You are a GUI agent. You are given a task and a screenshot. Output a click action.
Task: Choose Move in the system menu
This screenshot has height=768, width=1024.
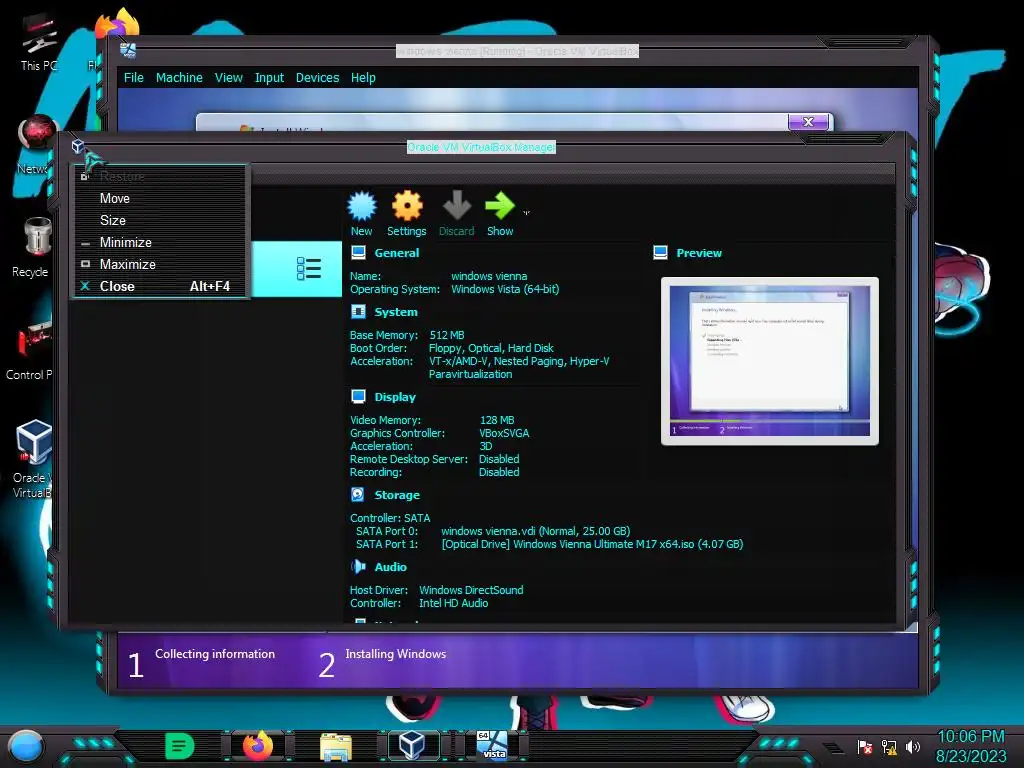pos(161,199)
